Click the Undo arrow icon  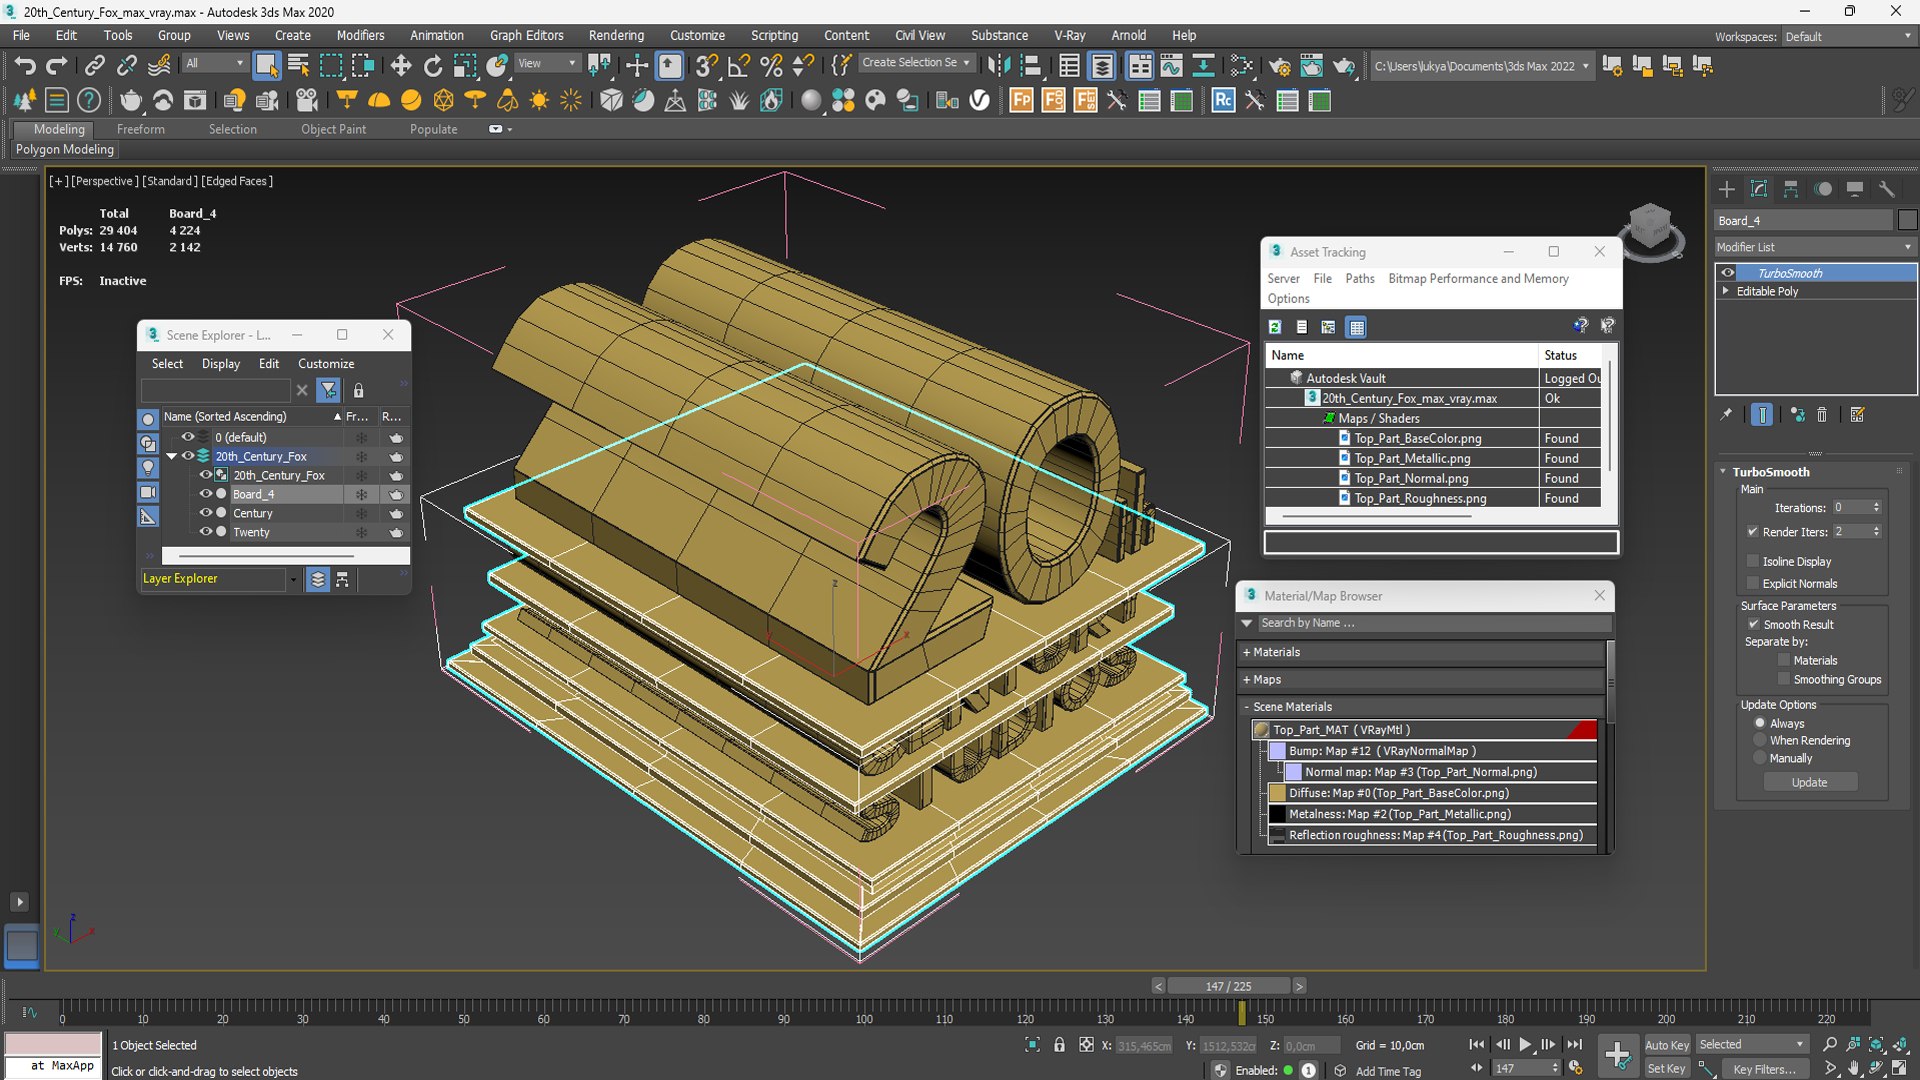(x=25, y=66)
